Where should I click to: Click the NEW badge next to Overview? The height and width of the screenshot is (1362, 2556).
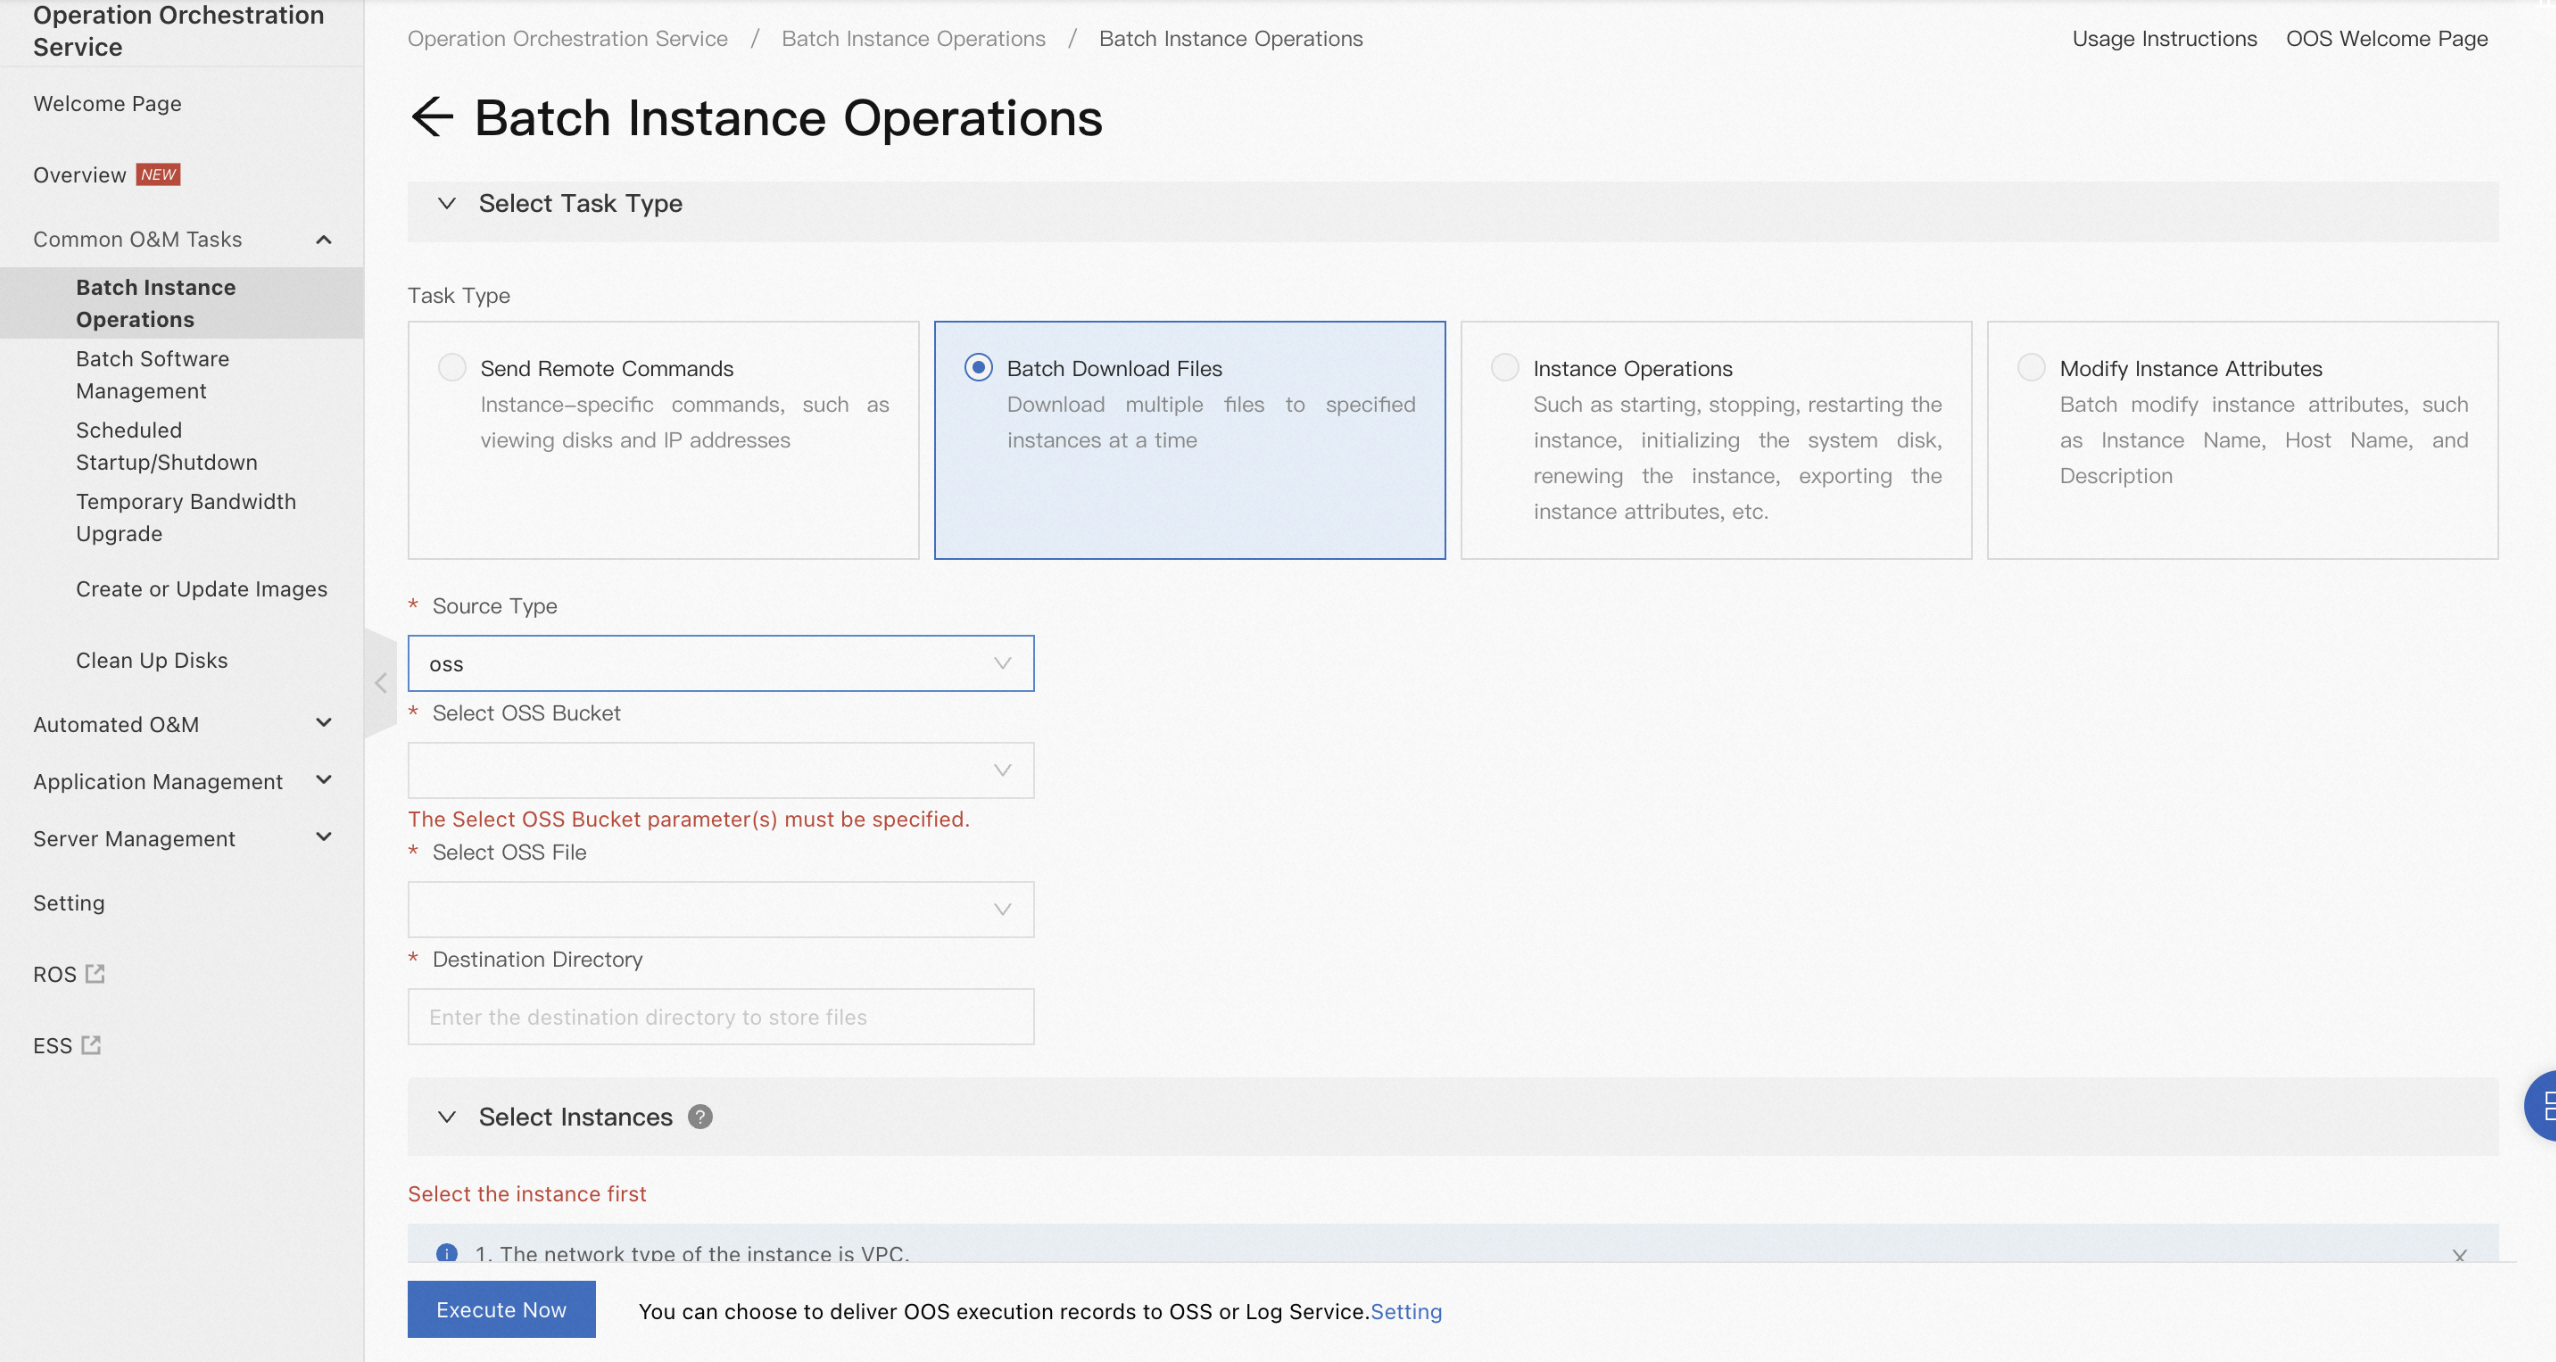[x=158, y=174]
